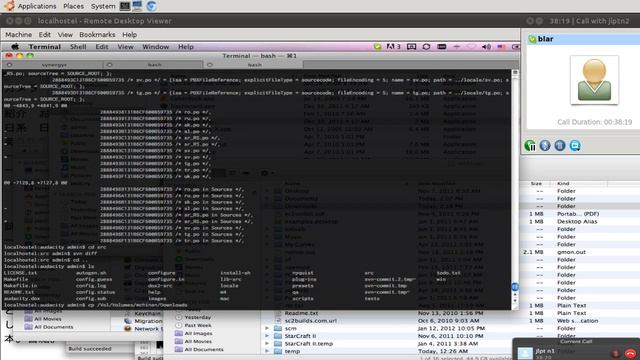This screenshot has height=360, width=640.
Task: Expand the scm folder in Finder
Action: [267, 328]
